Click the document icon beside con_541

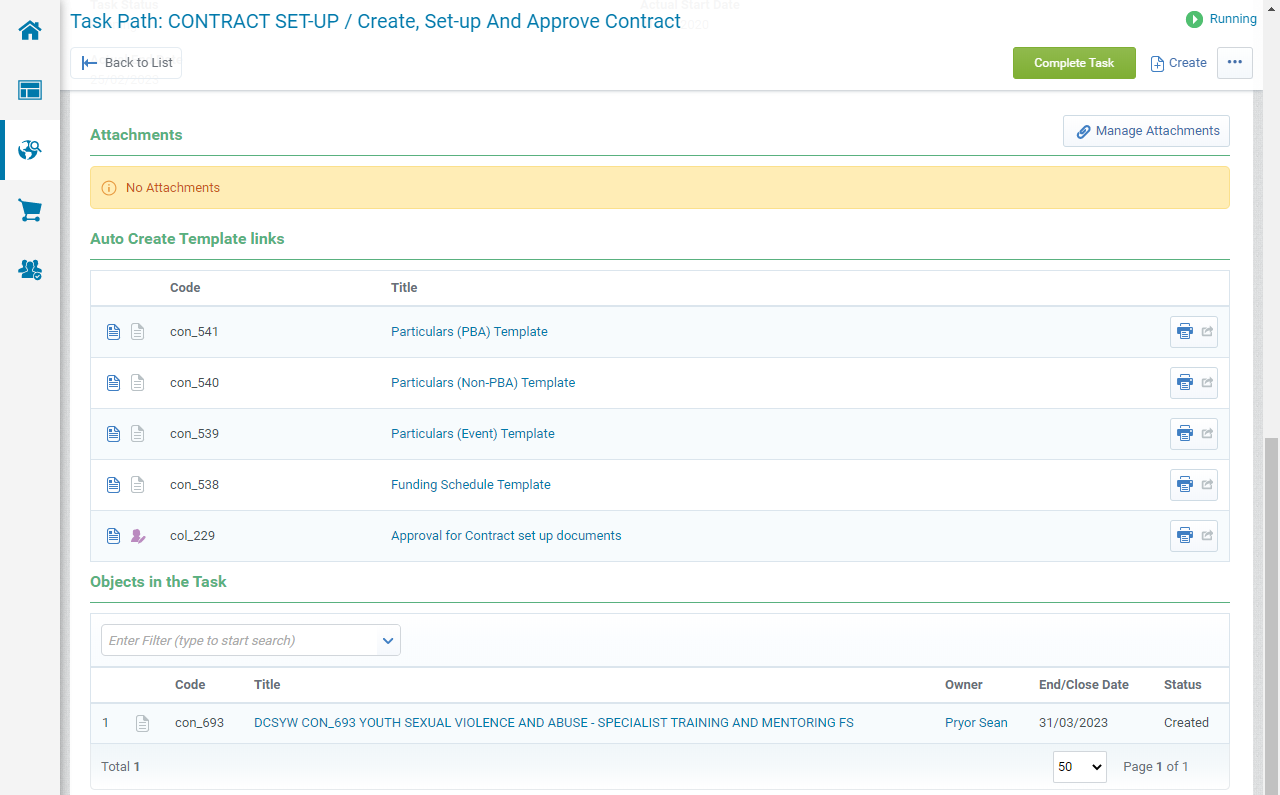point(113,331)
